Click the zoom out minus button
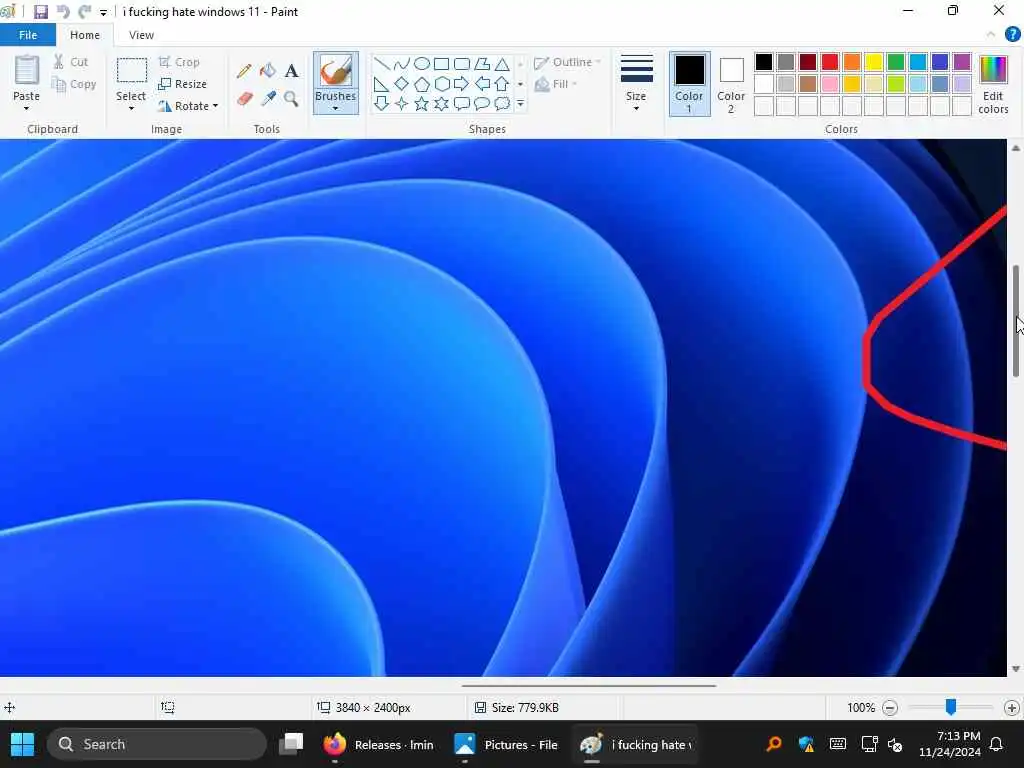This screenshot has width=1024, height=768. pyautogui.click(x=889, y=707)
